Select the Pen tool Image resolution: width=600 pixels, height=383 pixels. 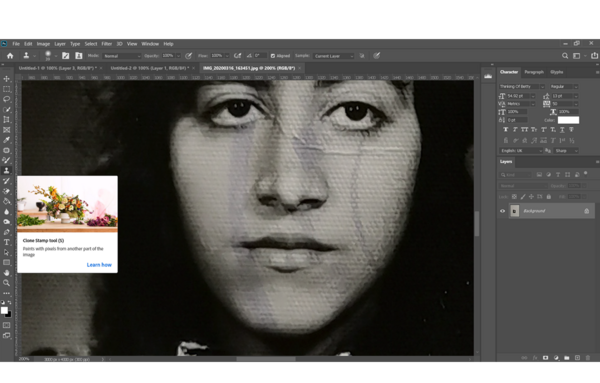click(x=7, y=232)
